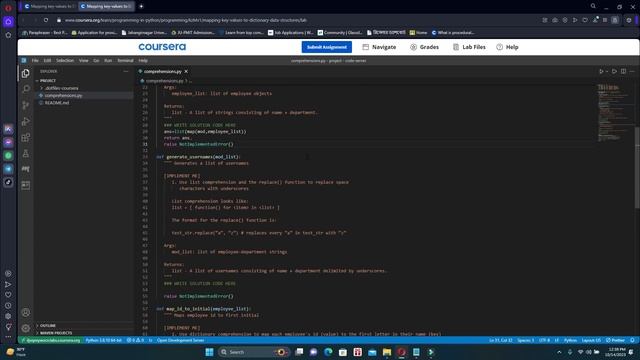Click the Prettier status bar item

click(x=616, y=340)
